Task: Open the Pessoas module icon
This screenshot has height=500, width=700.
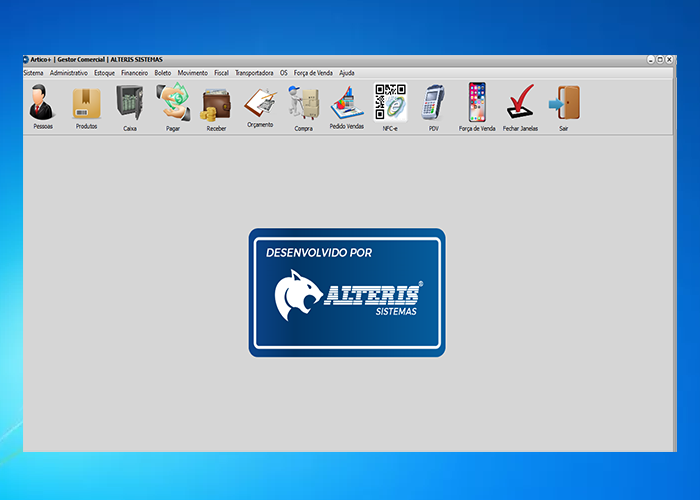Action: pyautogui.click(x=42, y=102)
